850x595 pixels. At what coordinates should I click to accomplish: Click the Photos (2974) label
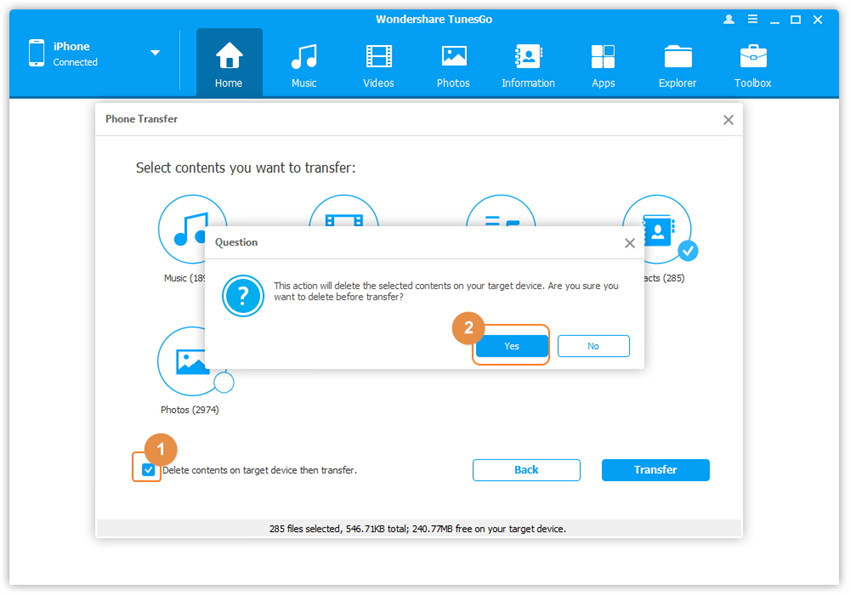coord(190,410)
